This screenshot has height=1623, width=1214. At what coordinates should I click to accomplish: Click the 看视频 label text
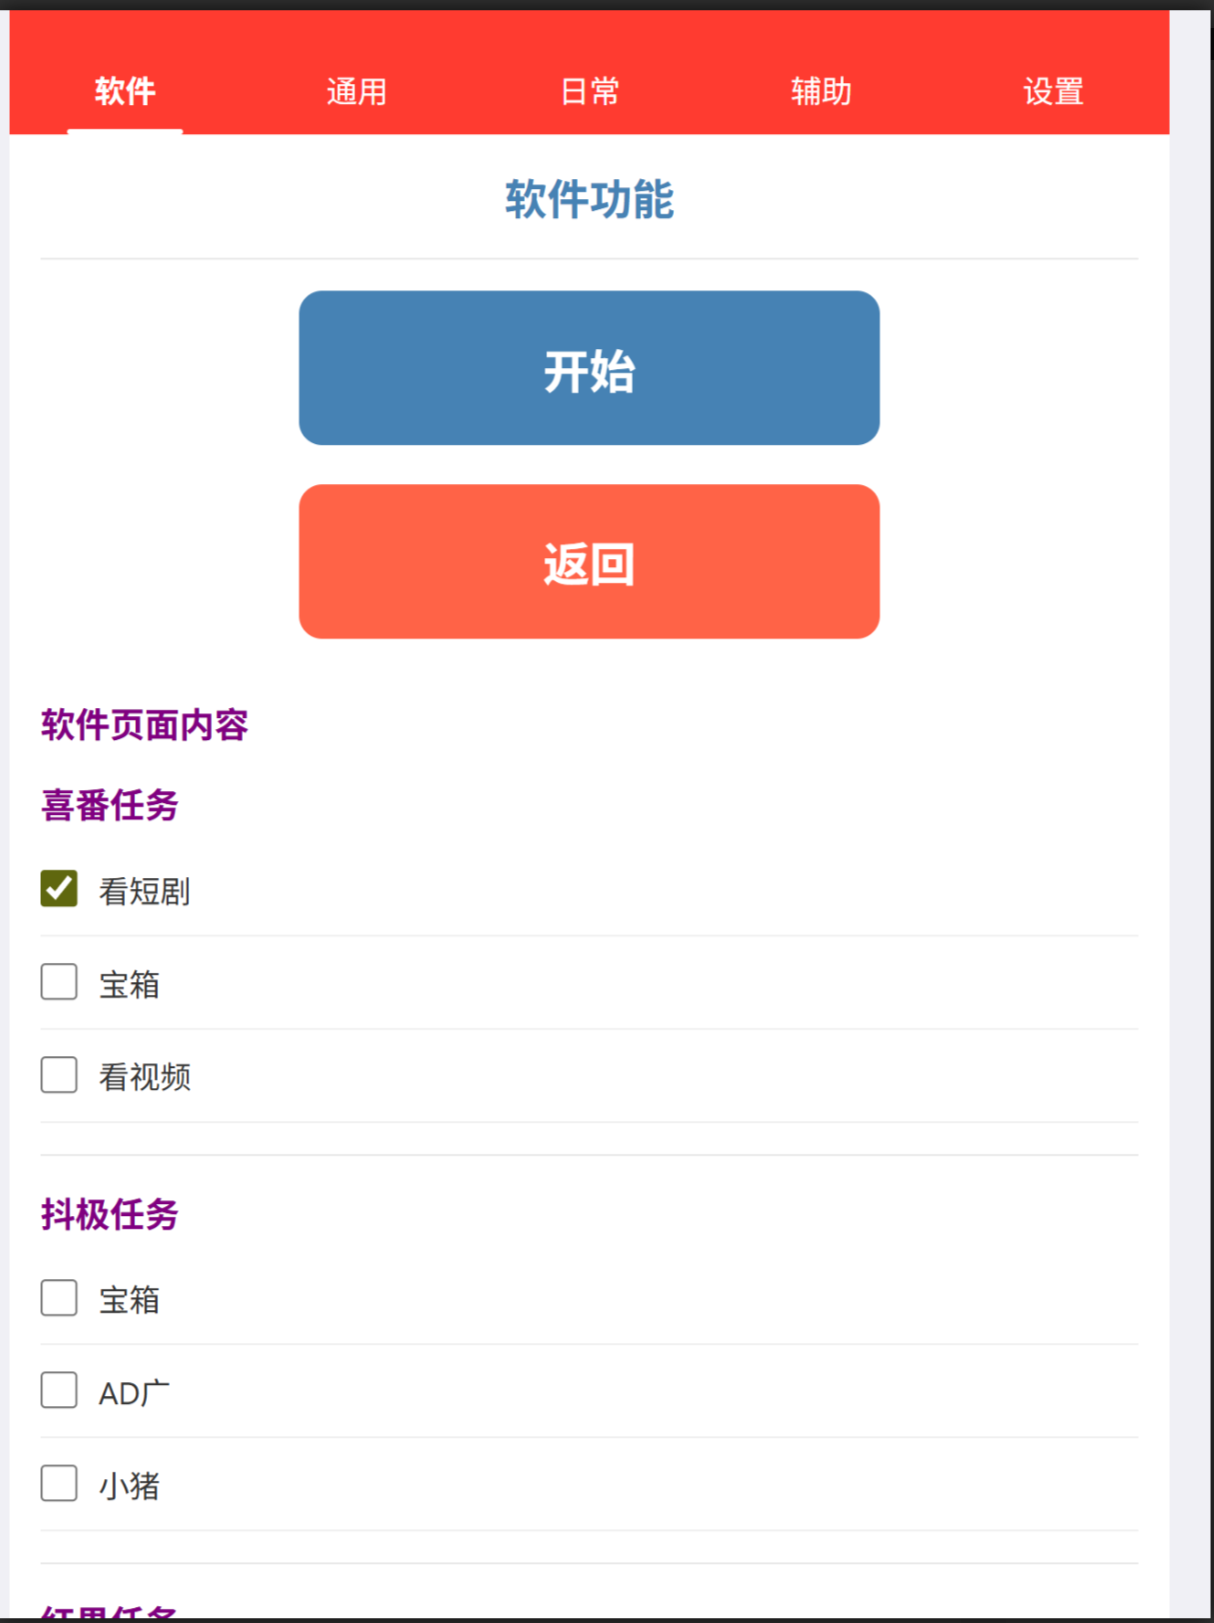(x=145, y=1077)
